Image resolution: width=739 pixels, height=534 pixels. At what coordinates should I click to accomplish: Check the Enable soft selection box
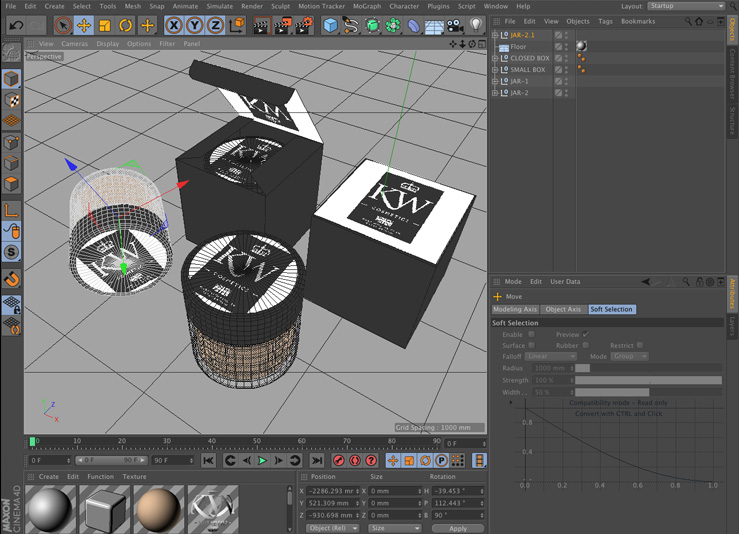pos(532,334)
